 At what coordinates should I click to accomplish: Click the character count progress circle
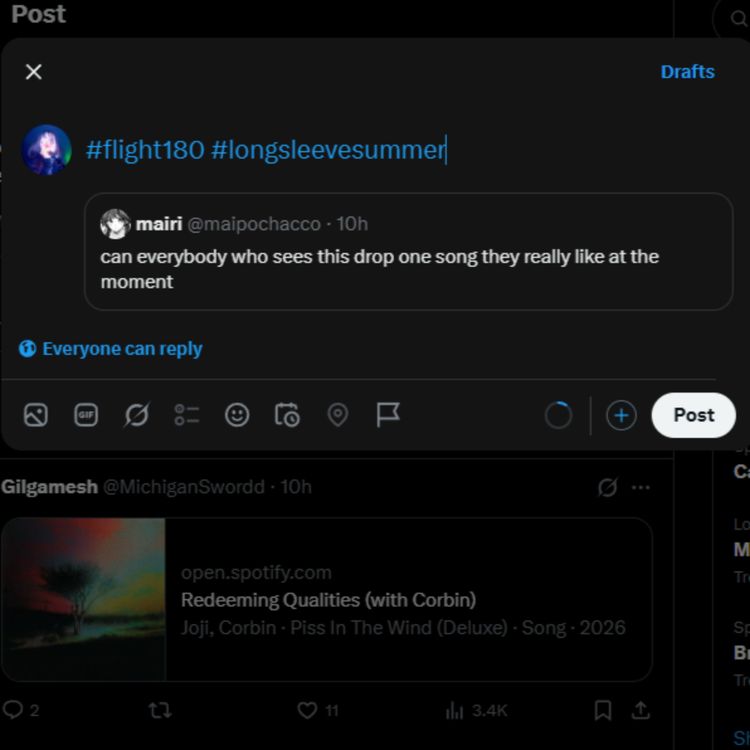point(558,415)
